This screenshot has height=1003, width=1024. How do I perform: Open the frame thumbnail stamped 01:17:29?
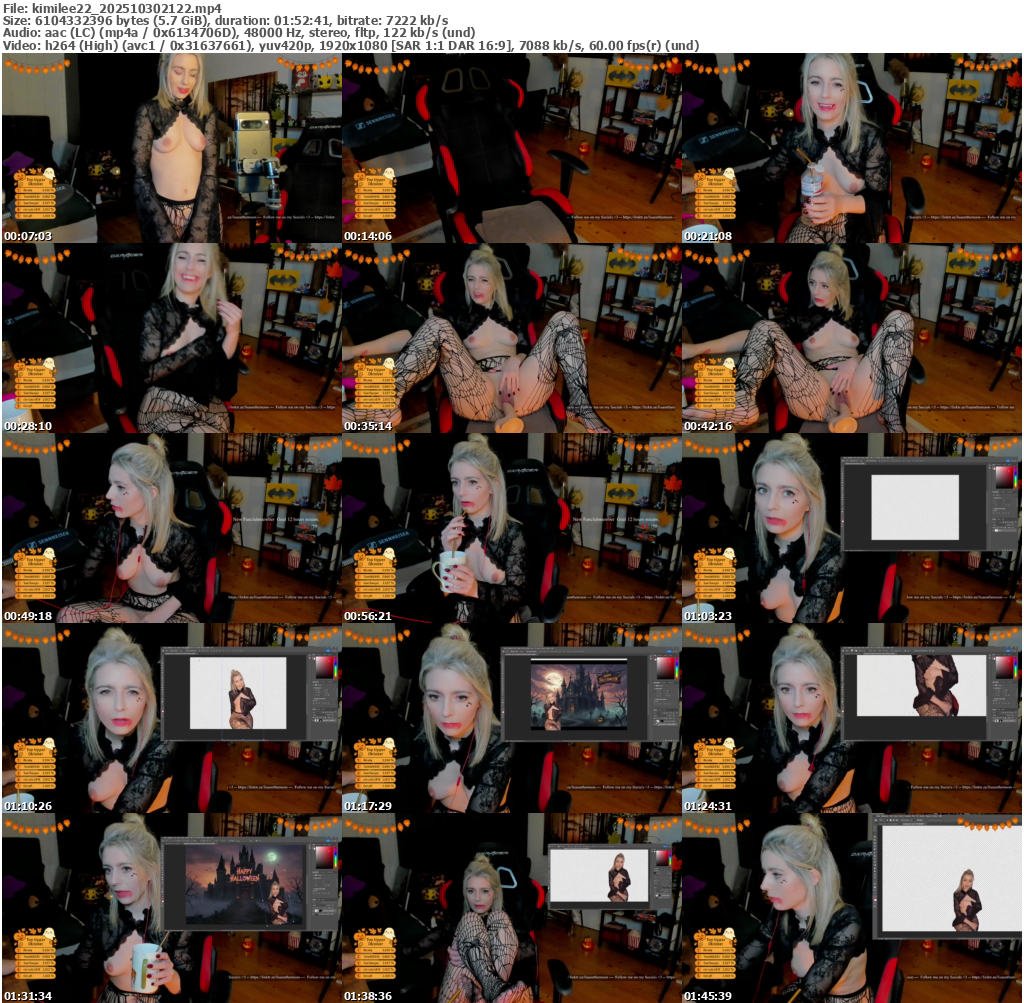pyautogui.click(x=511, y=718)
